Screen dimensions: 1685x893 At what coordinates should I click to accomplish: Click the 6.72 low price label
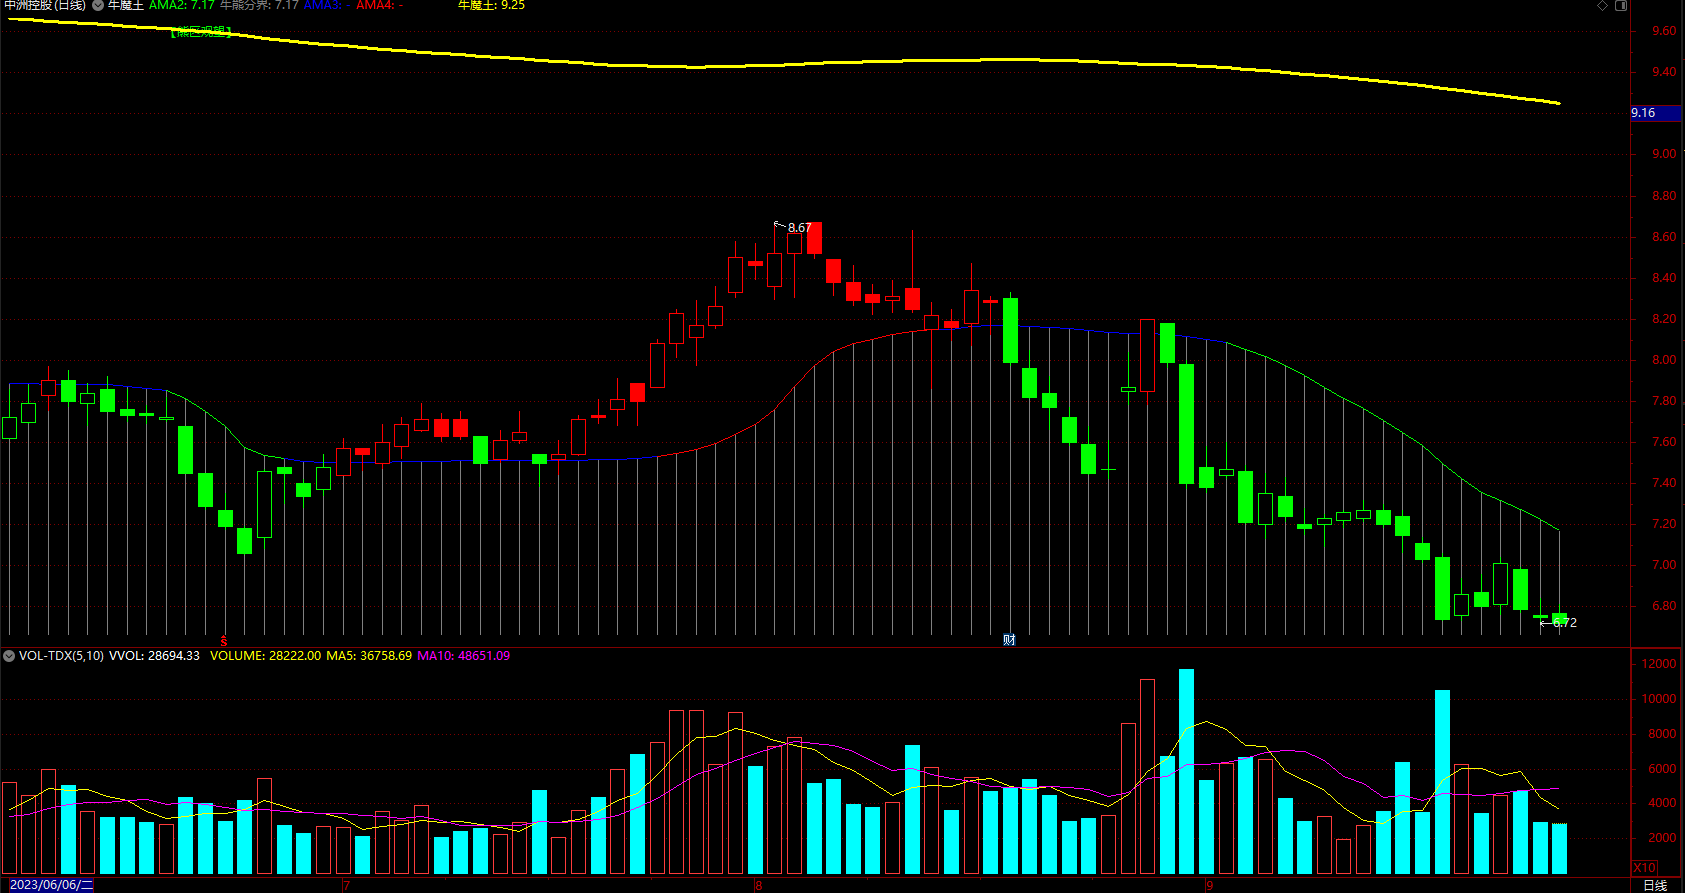1565,622
